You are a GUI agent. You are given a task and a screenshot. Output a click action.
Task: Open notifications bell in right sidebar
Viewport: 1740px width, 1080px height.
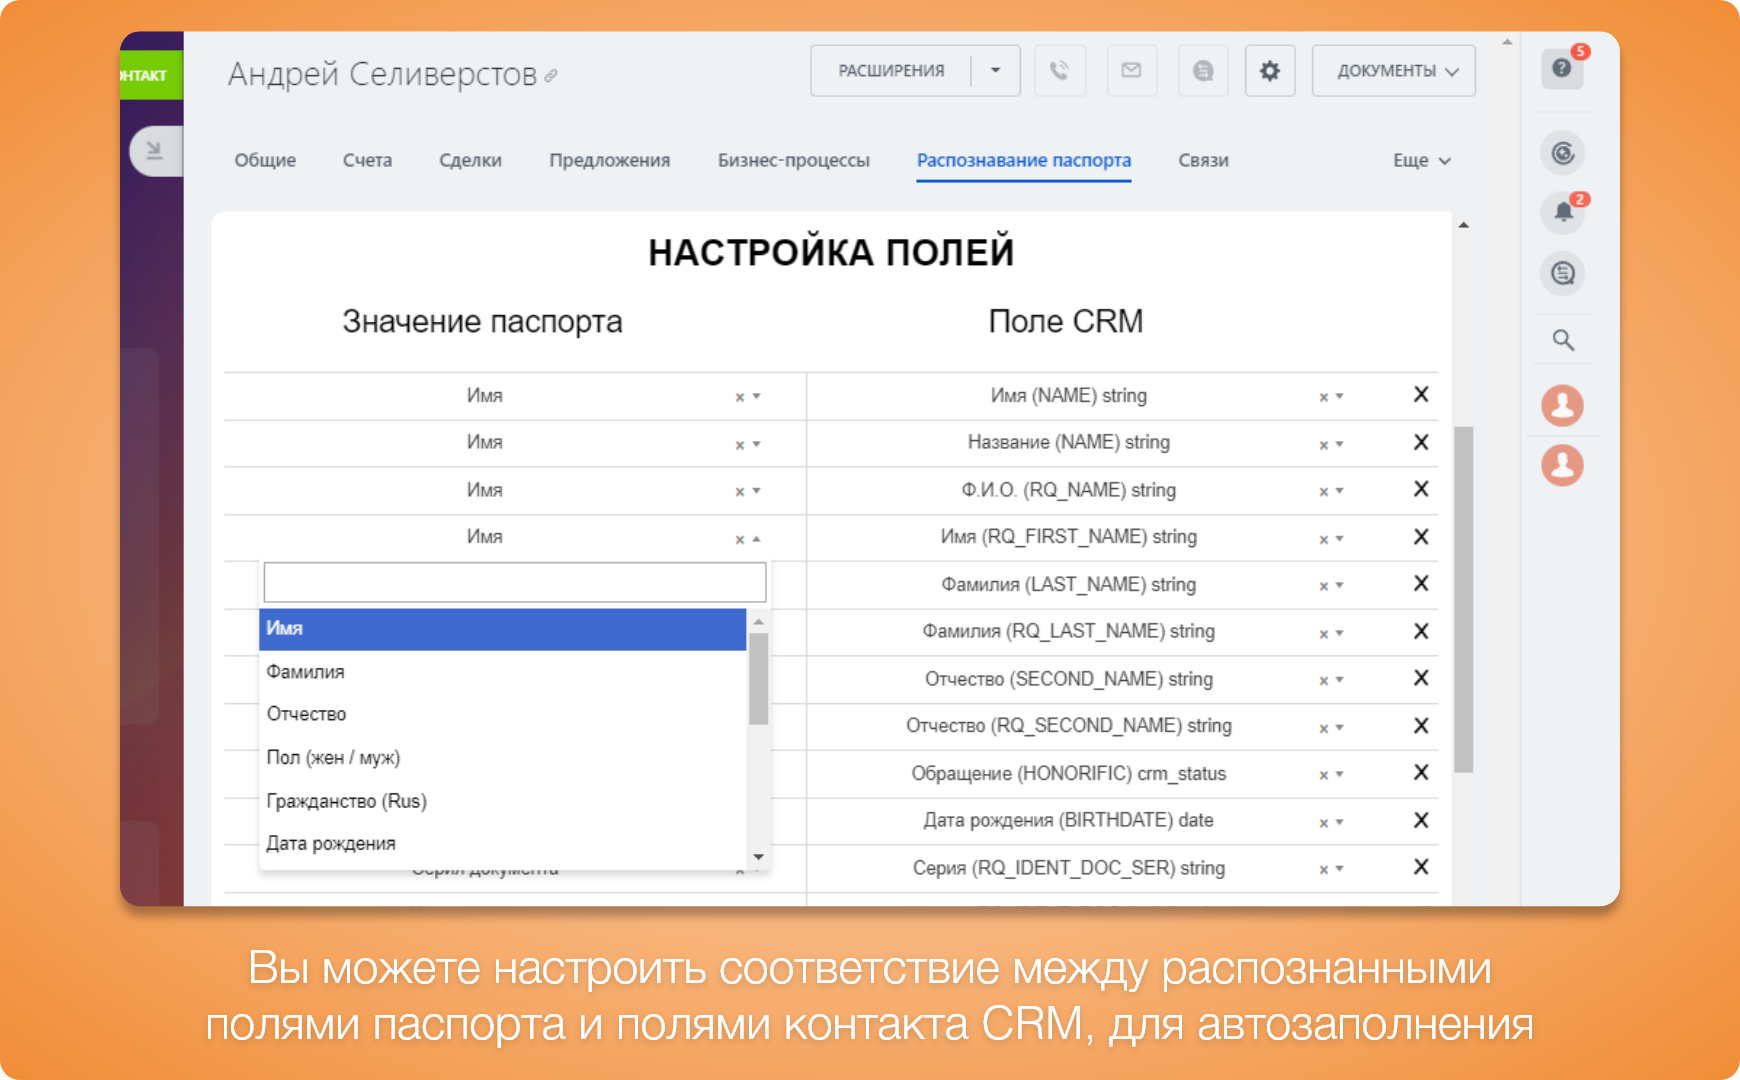pyautogui.click(x=1563, y=212)
